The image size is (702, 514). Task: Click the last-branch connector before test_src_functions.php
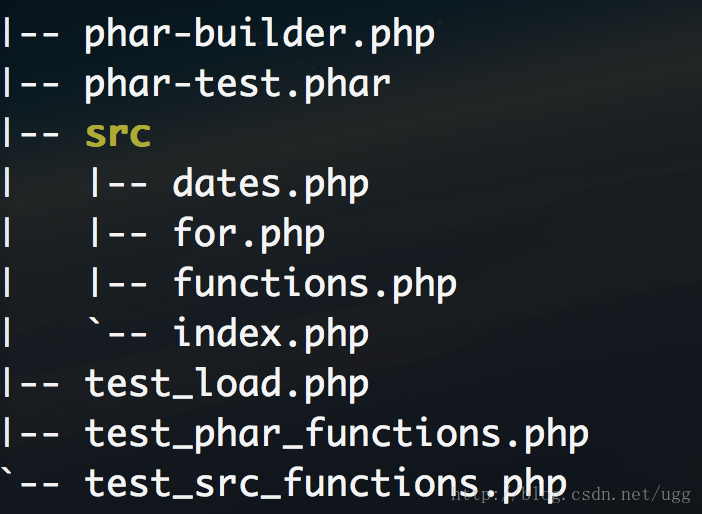point(30,480)
